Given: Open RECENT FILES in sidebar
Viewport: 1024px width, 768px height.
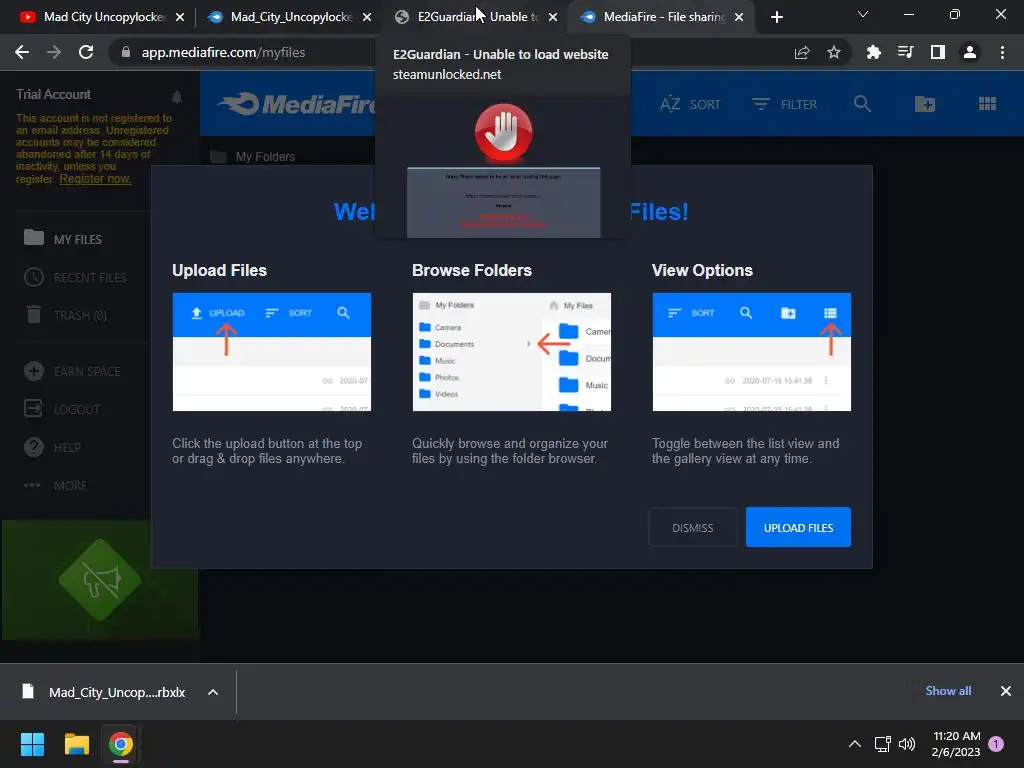Looking at the screenshot, I should pos(76,278).
